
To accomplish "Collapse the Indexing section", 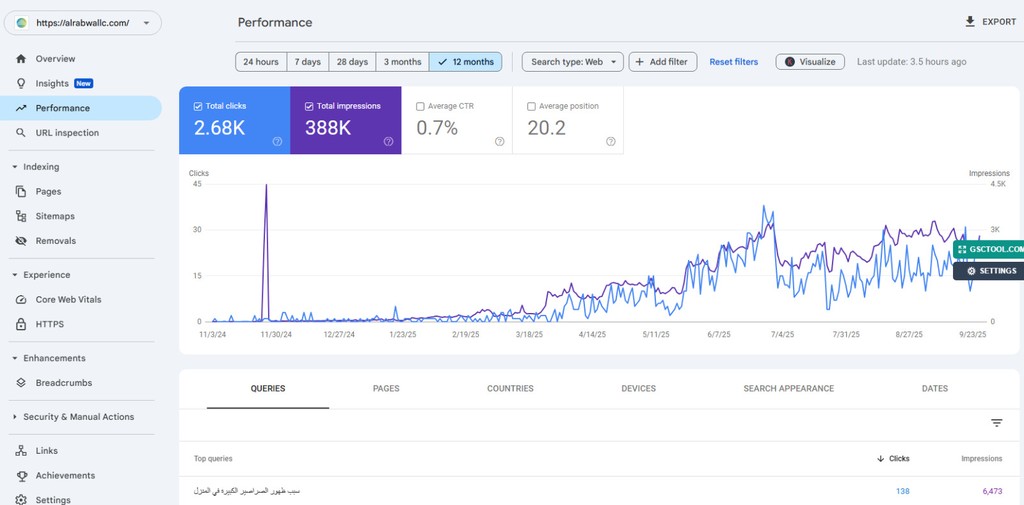I will 15,167.
